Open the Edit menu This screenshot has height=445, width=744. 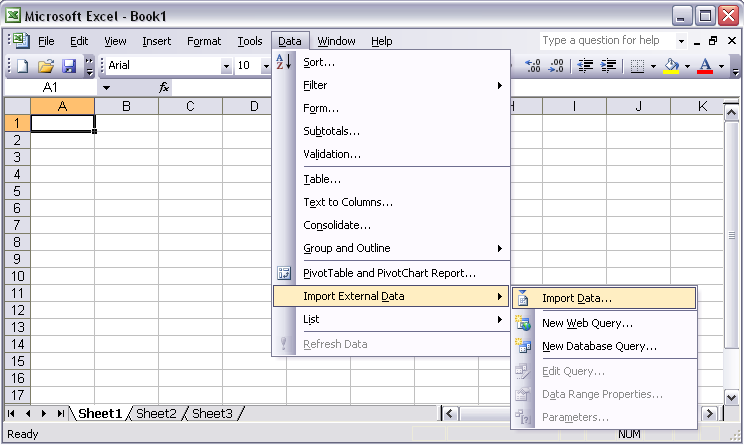point(79,41)
